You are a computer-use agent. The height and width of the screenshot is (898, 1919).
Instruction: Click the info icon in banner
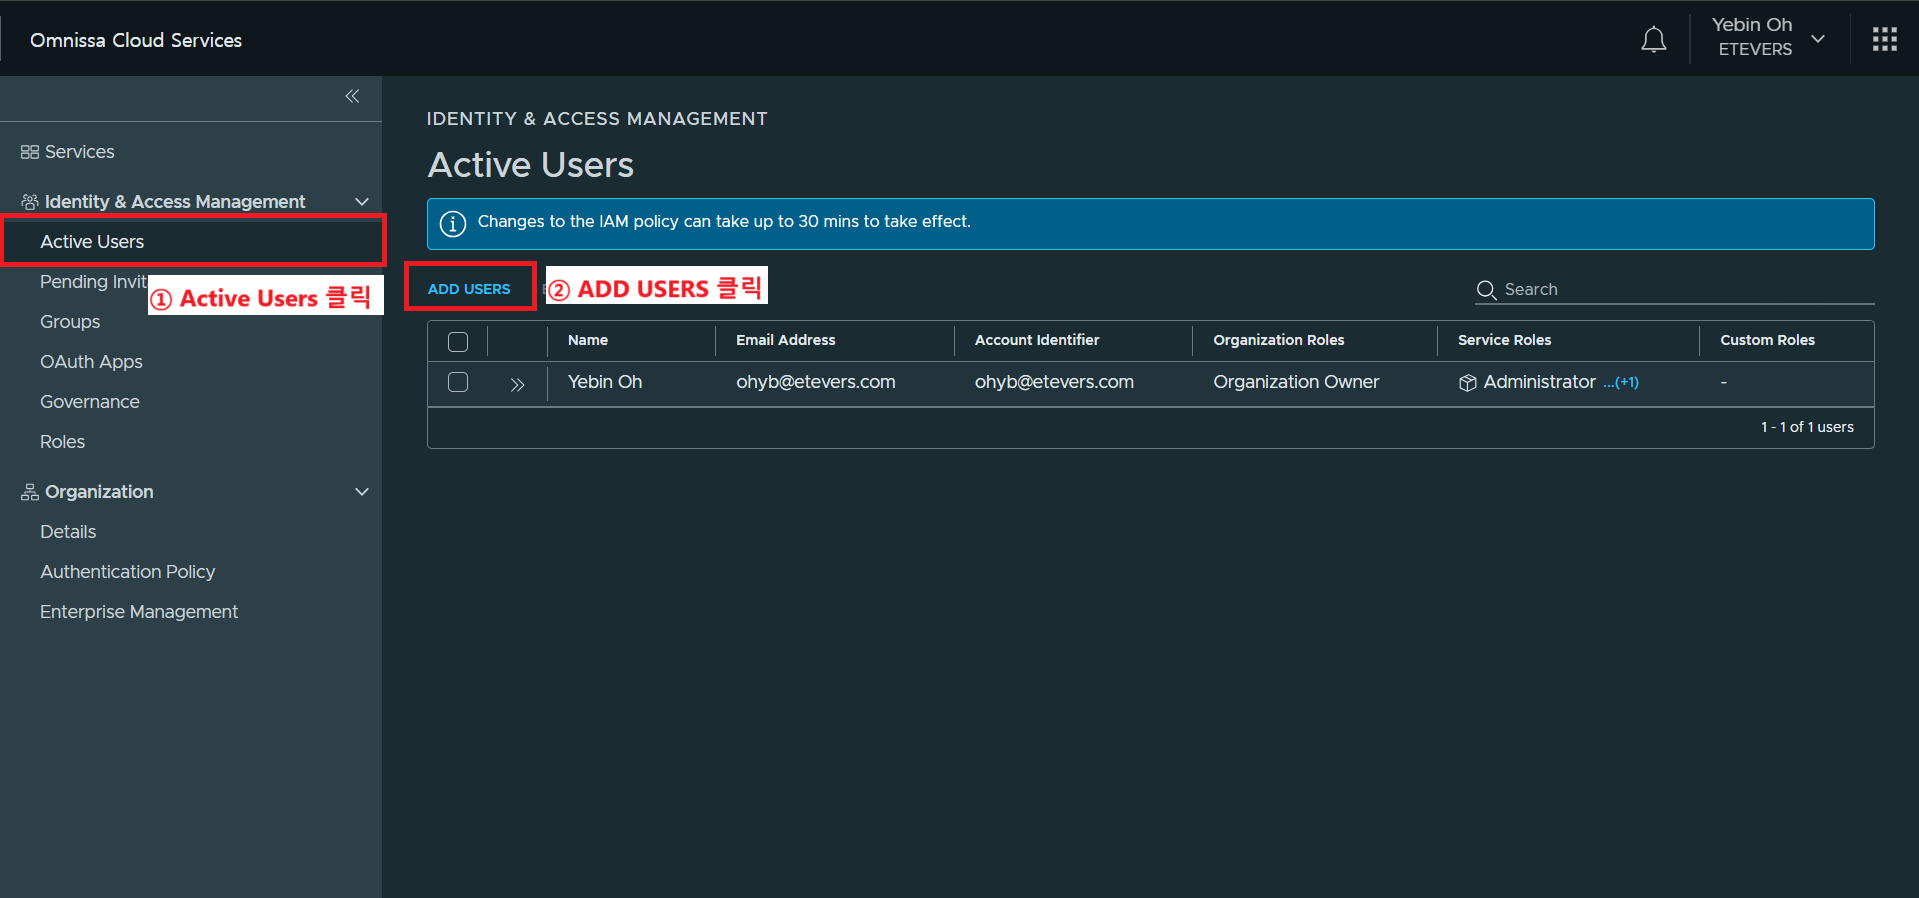point(453,223)
